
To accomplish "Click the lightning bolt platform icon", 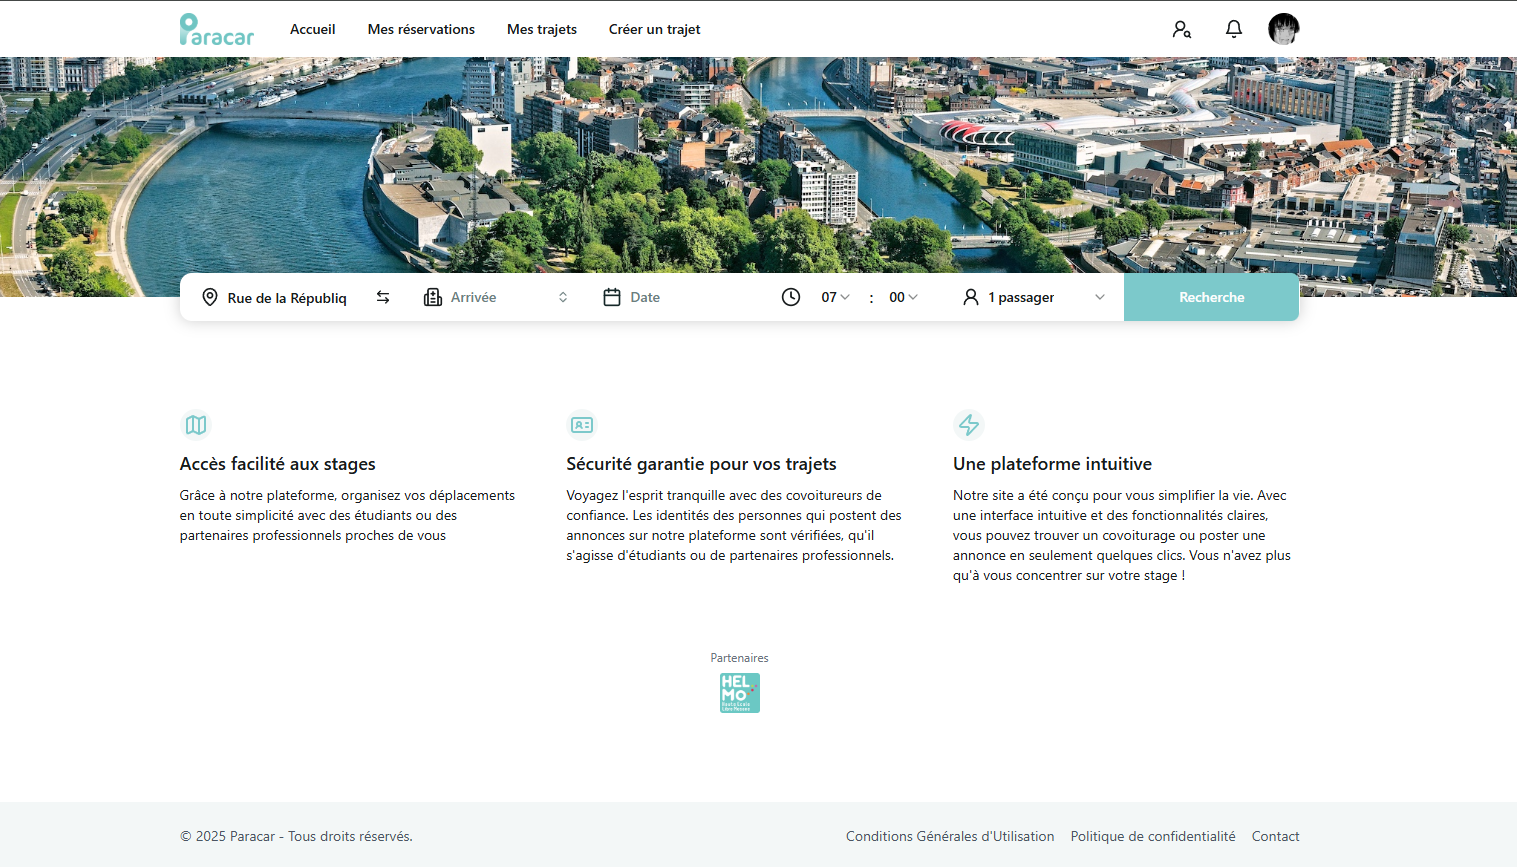I will click(969, 425).
